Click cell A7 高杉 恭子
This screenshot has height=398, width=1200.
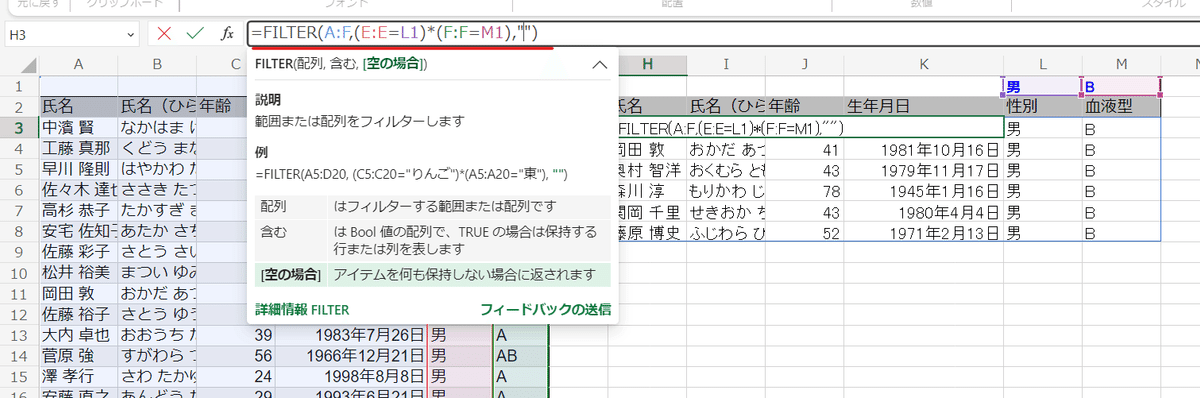[x=78, y=212]
